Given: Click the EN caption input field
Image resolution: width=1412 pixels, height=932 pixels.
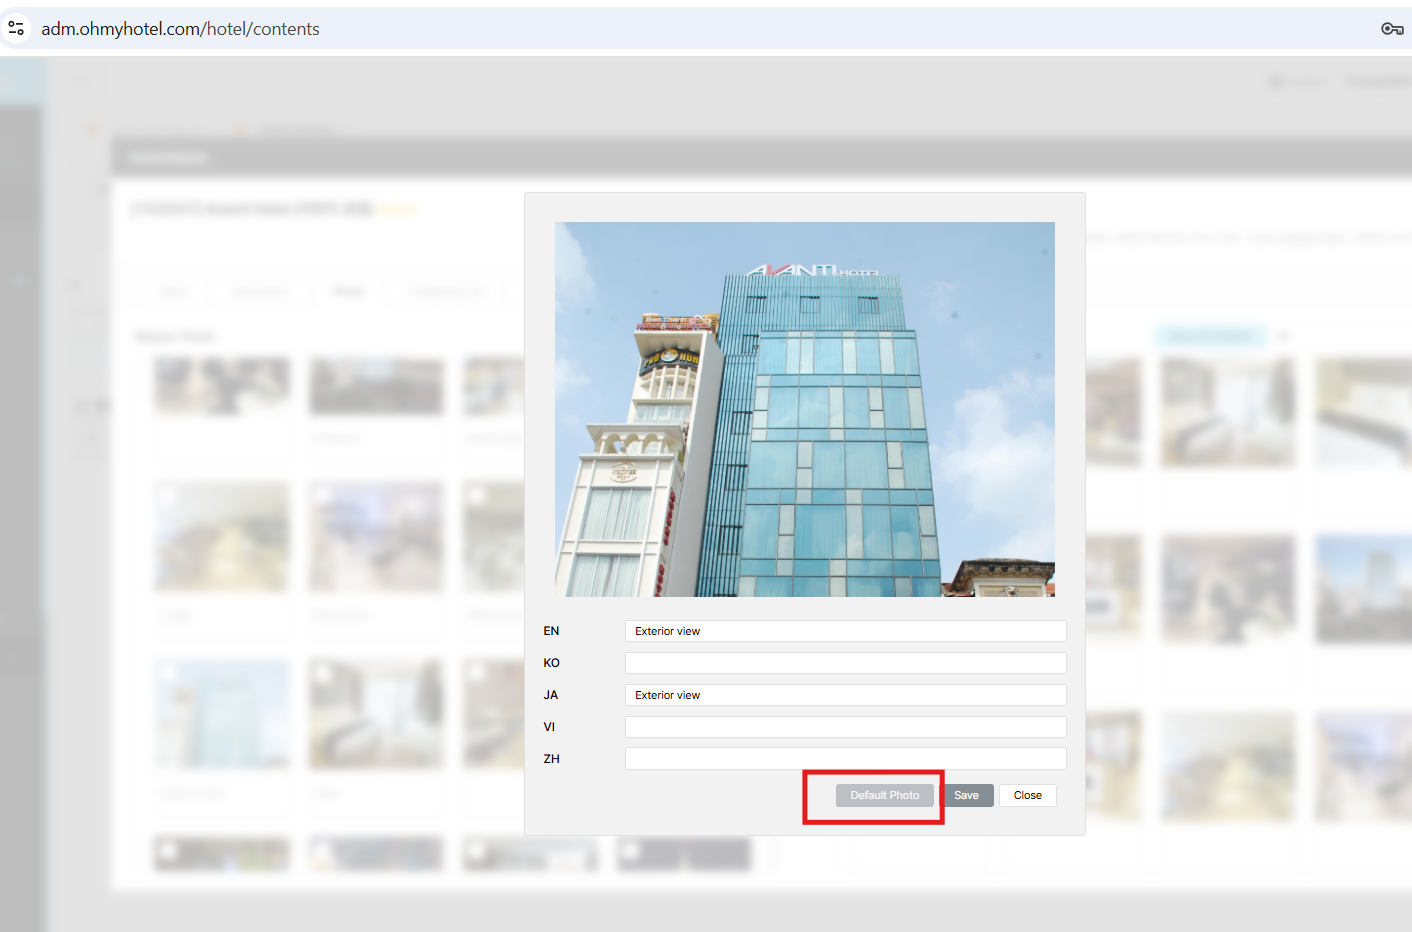Looking at the screenshot, I should click(845, 631).
